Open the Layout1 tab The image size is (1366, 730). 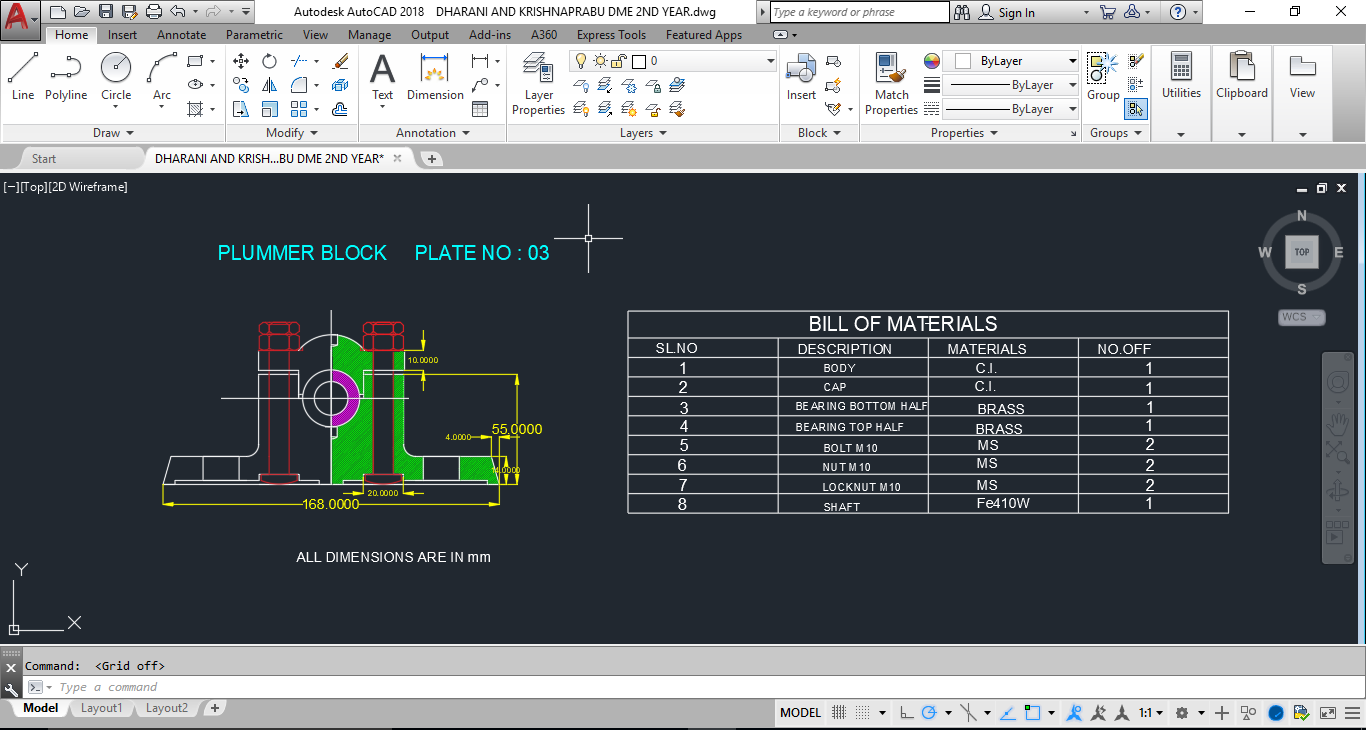point(101,708)
